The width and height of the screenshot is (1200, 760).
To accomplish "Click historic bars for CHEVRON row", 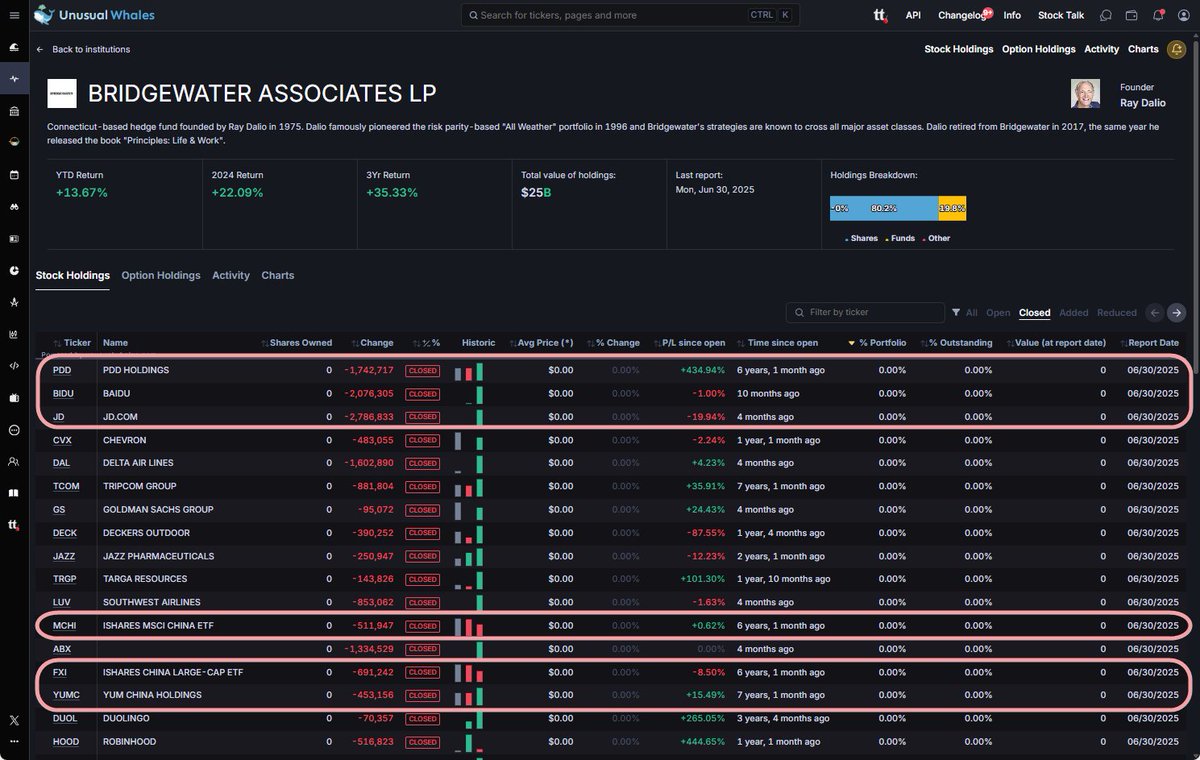I will click(x=468, y=440).
